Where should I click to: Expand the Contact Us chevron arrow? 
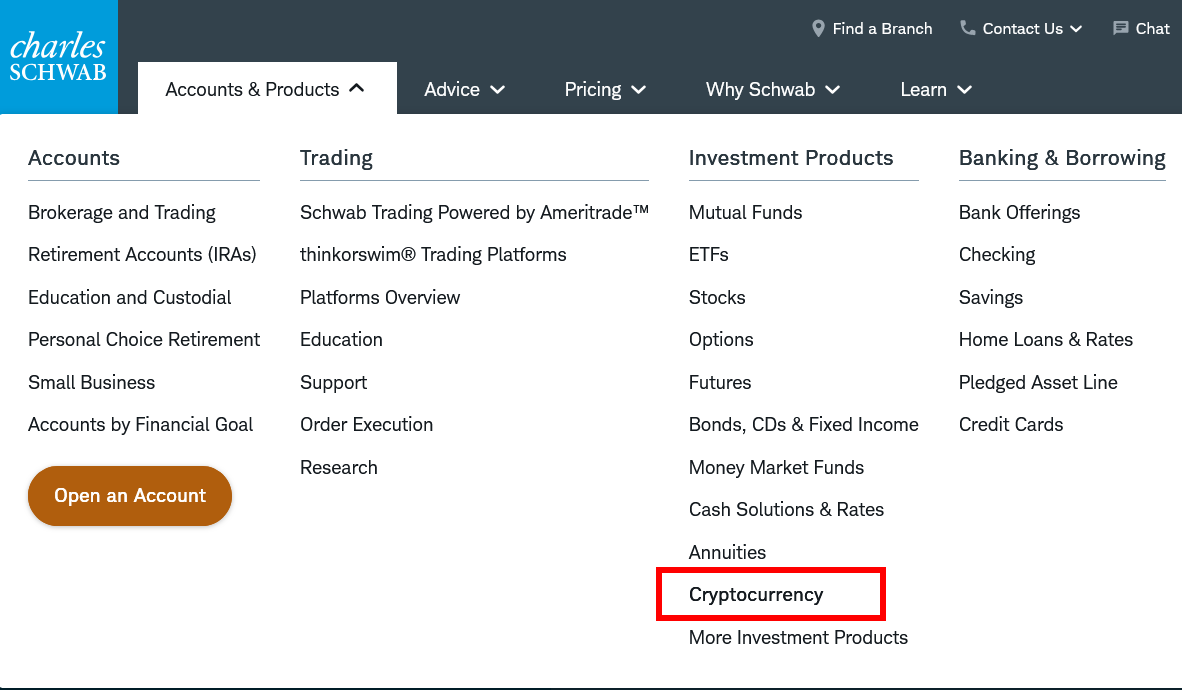(x=1076, y=29)
